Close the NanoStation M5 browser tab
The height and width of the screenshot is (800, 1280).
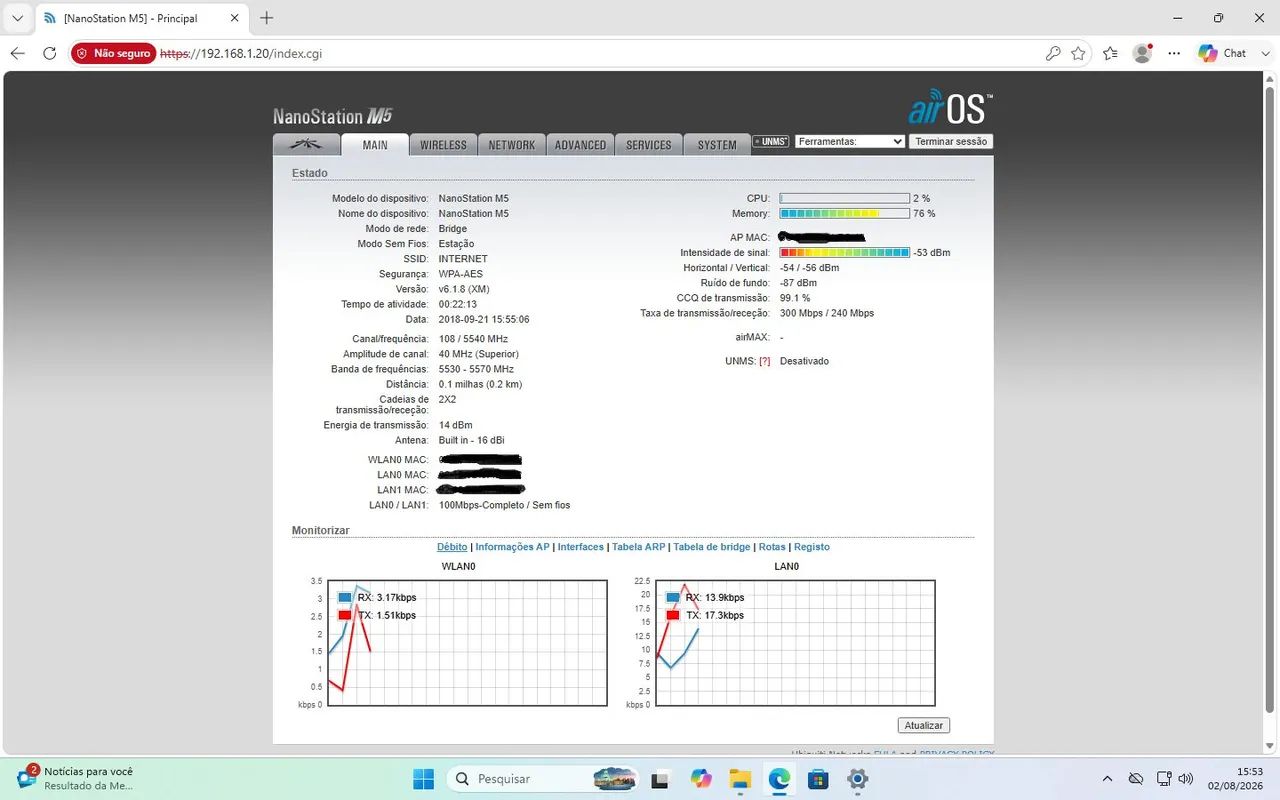coord(236,18)
